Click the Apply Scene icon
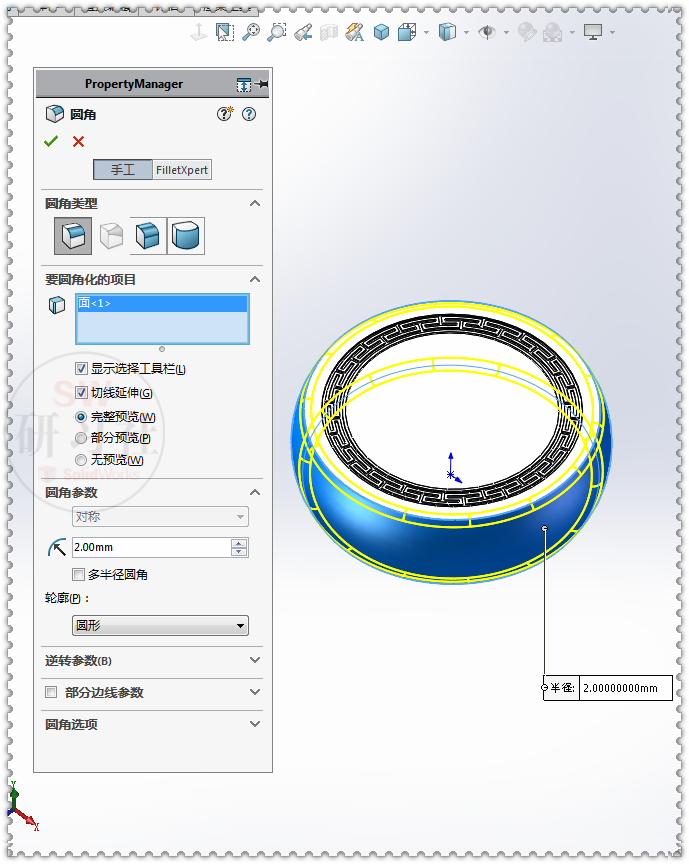The width and height of the screenshot is (689, 864). pos(553,33)
